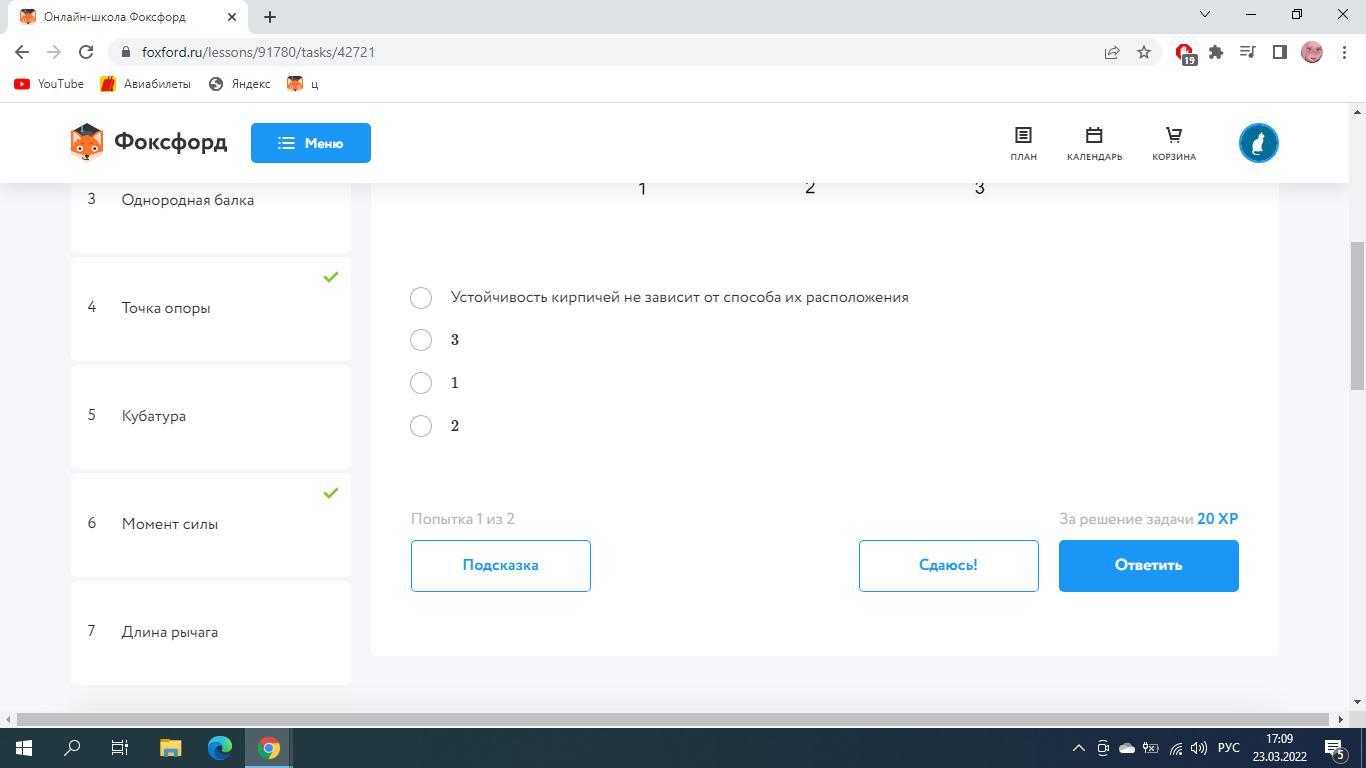Open the ad blocker extension icon

pos(1185,53)
